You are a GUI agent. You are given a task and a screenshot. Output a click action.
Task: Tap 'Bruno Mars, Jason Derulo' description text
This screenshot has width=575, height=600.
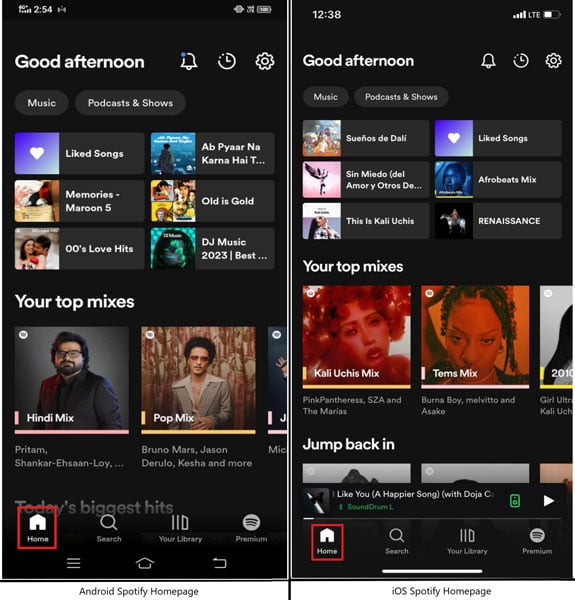click(x=197, y=456)
